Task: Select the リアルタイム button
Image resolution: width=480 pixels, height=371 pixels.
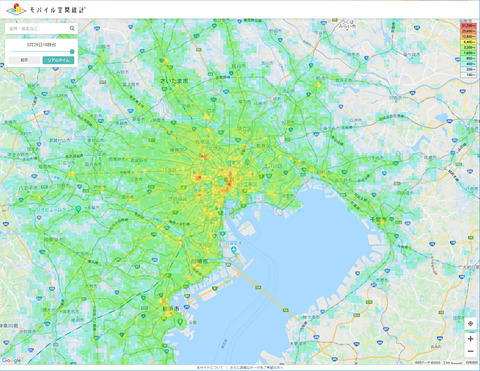Action: [x=58, y=60]
